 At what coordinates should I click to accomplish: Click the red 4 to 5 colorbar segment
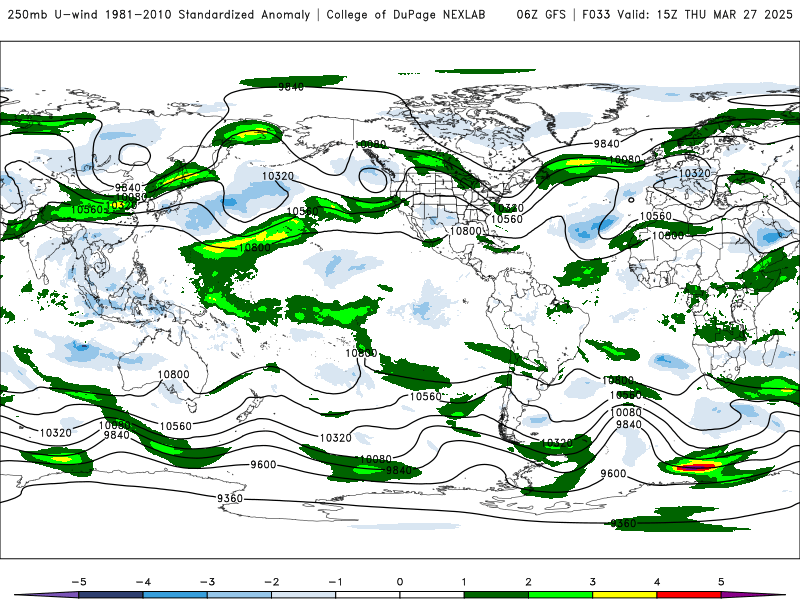click(x=689, y=595)
